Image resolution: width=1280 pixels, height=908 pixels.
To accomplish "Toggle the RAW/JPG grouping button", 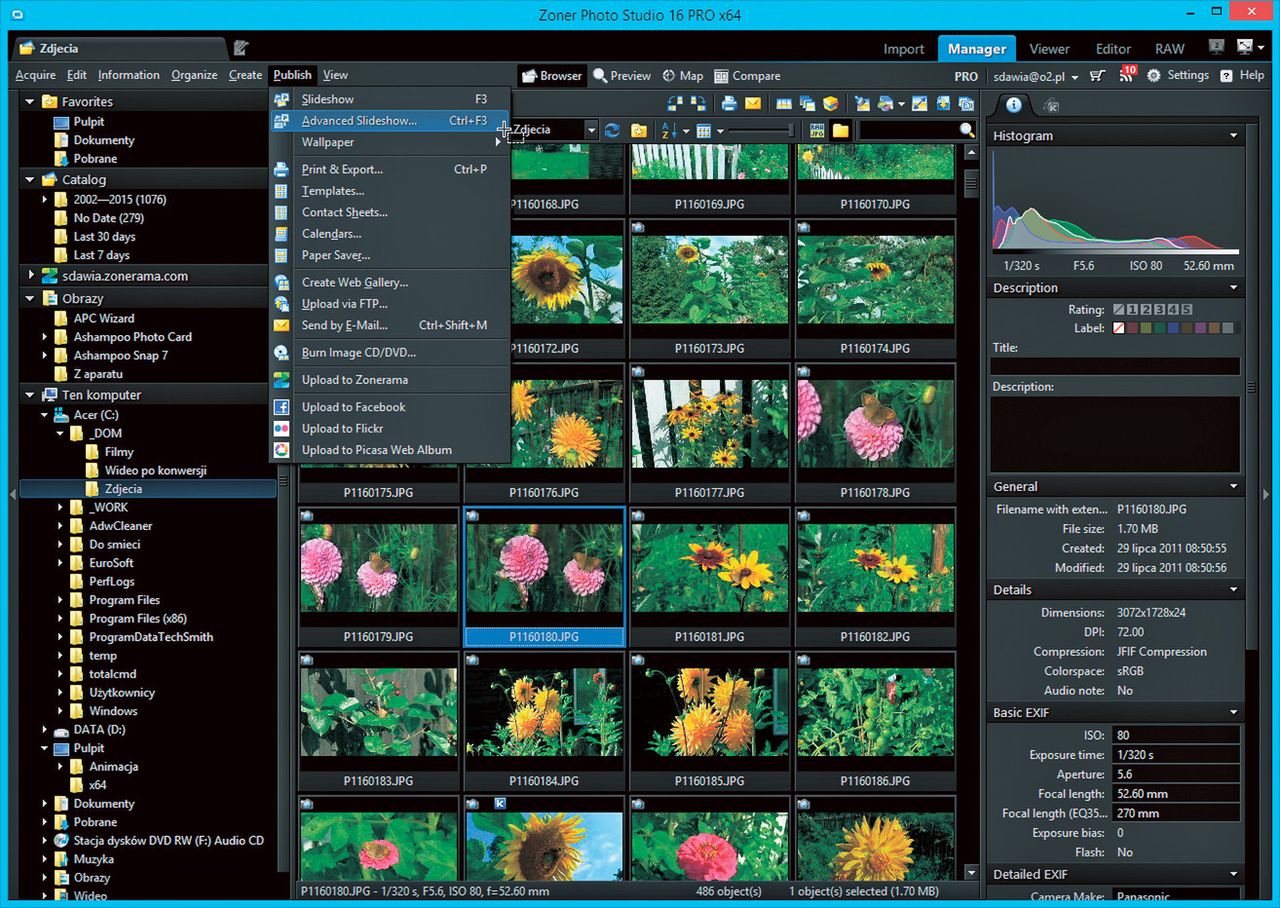I will tap(817, 131).
